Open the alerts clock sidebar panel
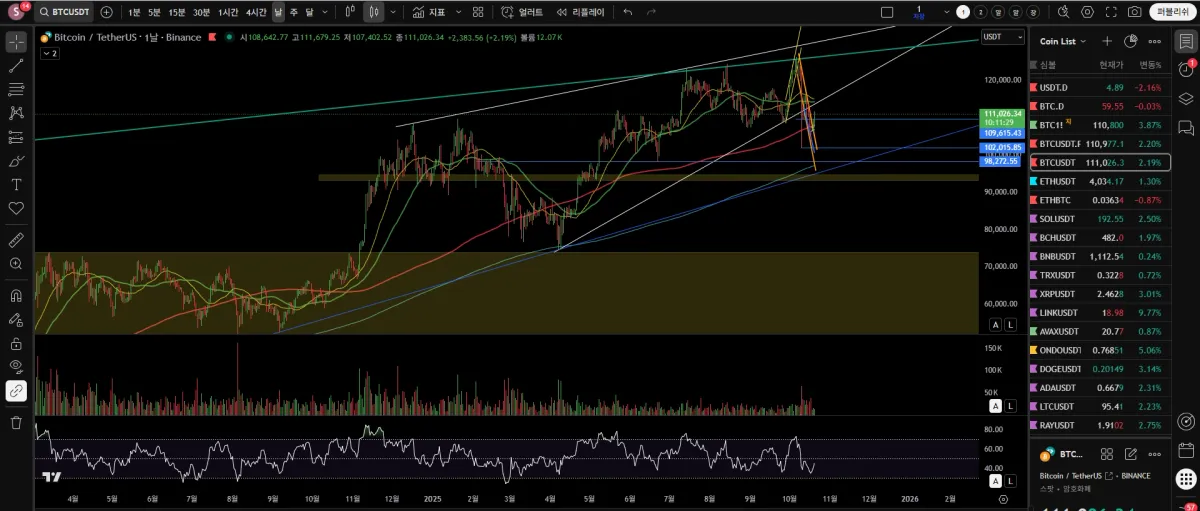Image resolution: width=1200 pixels, height=511 pixels. click(1186, 70)
